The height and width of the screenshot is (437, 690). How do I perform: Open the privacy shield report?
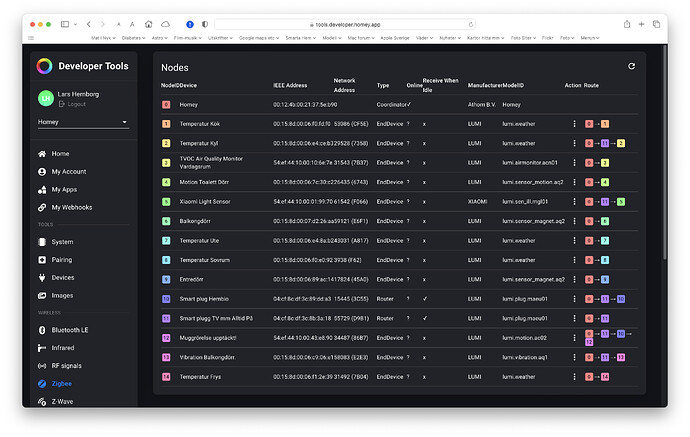pyautogui.click(x=205, y=24)
